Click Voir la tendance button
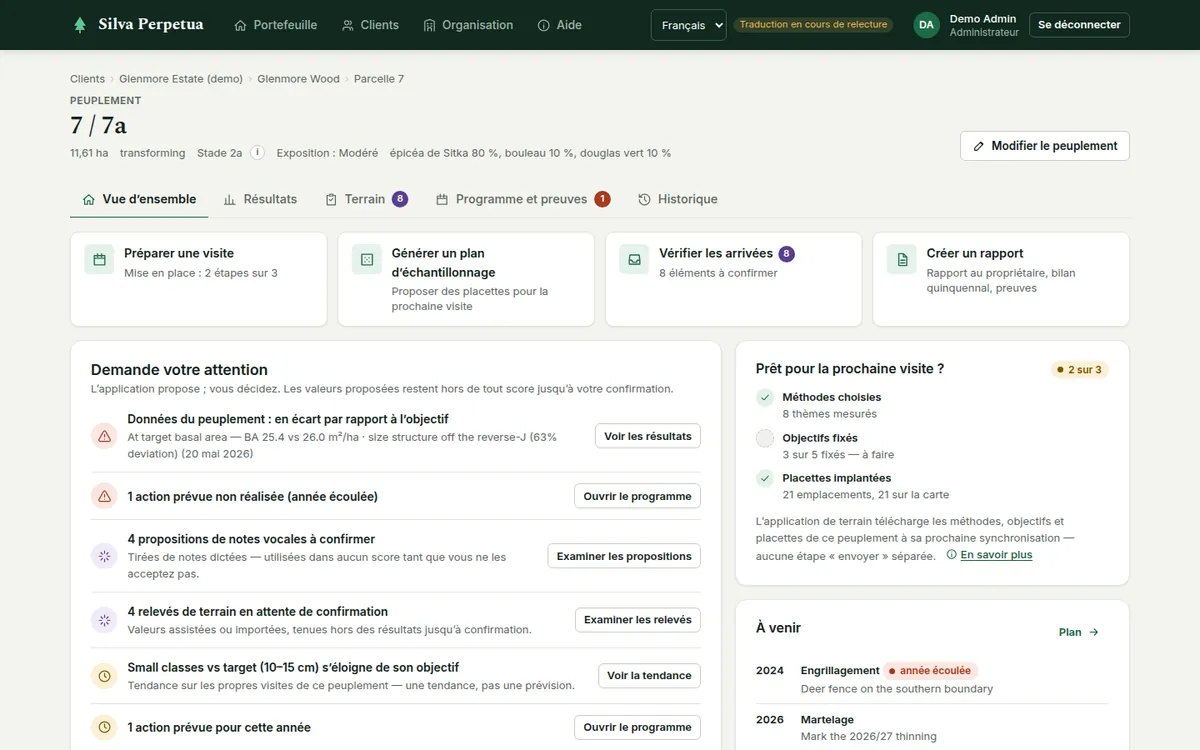Viewport: 1200px width, 750px height. tap(649, 676)
